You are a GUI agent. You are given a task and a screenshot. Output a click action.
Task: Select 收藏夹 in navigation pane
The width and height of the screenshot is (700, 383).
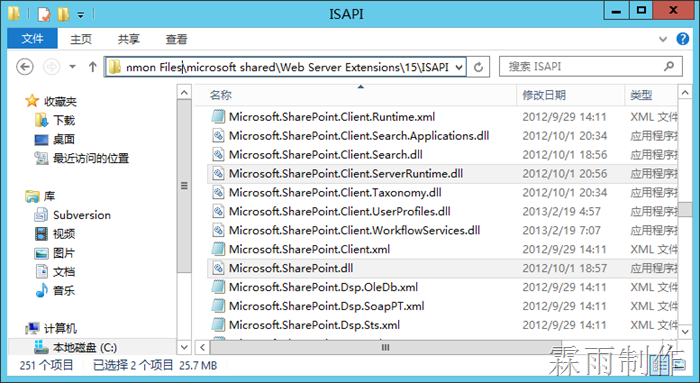coord(60,101)
